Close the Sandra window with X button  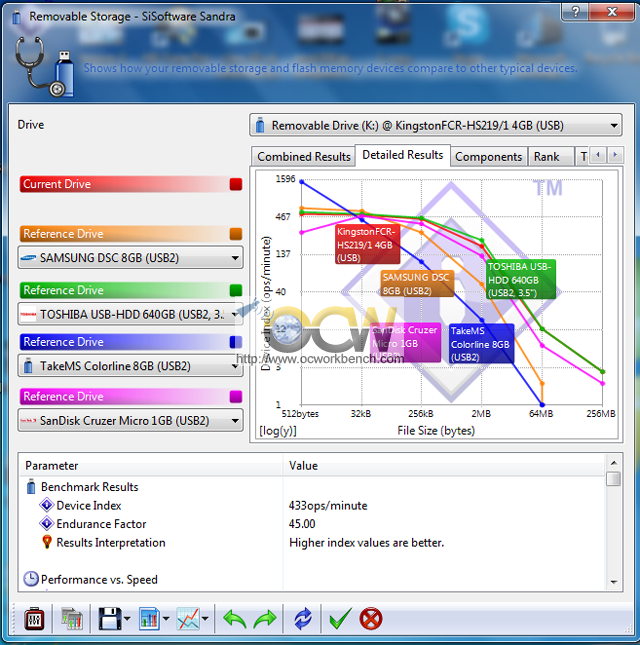pos(611,12)
